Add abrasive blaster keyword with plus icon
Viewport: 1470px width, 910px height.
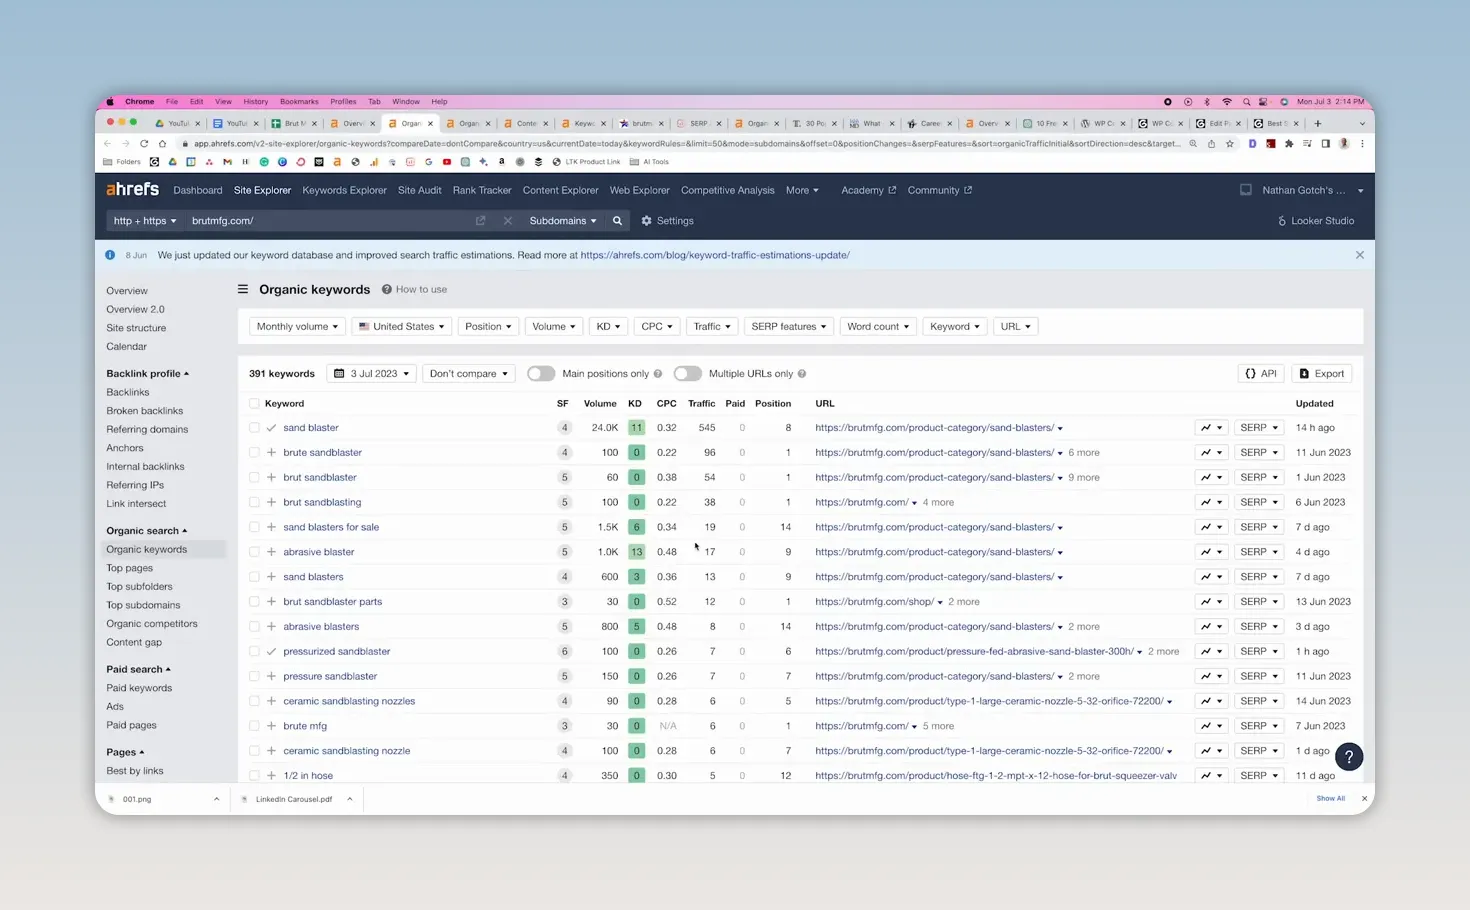coord(271,552)
